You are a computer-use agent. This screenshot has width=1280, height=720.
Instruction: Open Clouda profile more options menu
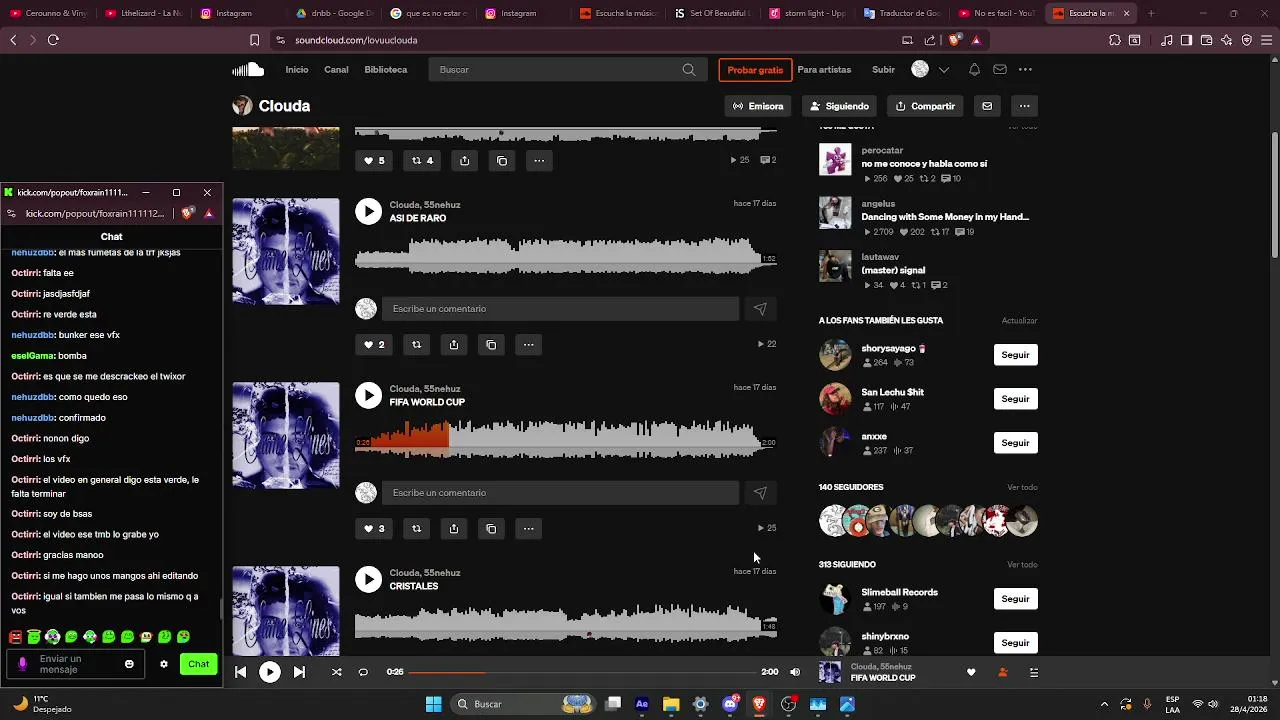pyautogui.click(x=1024, y=106)
